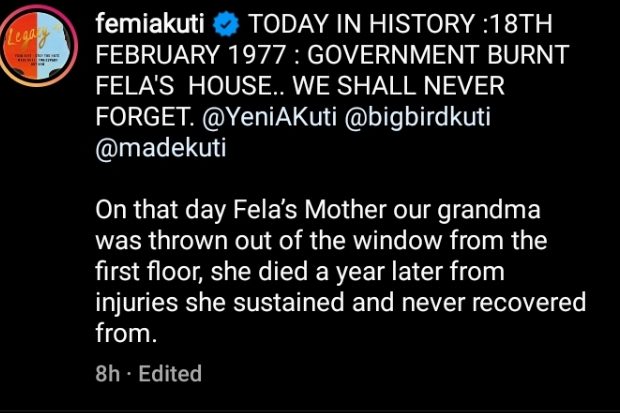Viewport: 620px width, 413px height.
Task: Click the FELA'S HOUSE text
Action: point(175,86)
